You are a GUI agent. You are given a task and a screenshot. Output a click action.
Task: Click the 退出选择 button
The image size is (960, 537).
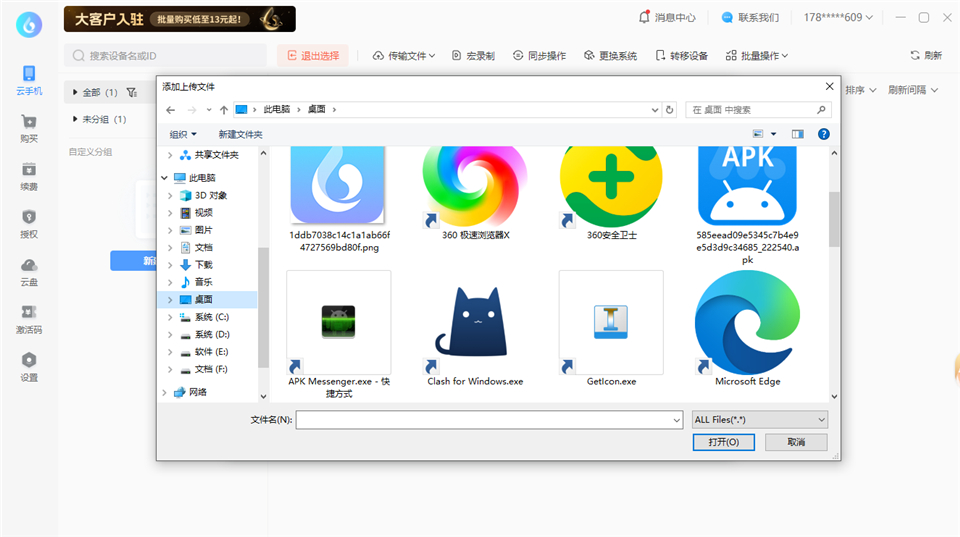(x=313, y=56)
